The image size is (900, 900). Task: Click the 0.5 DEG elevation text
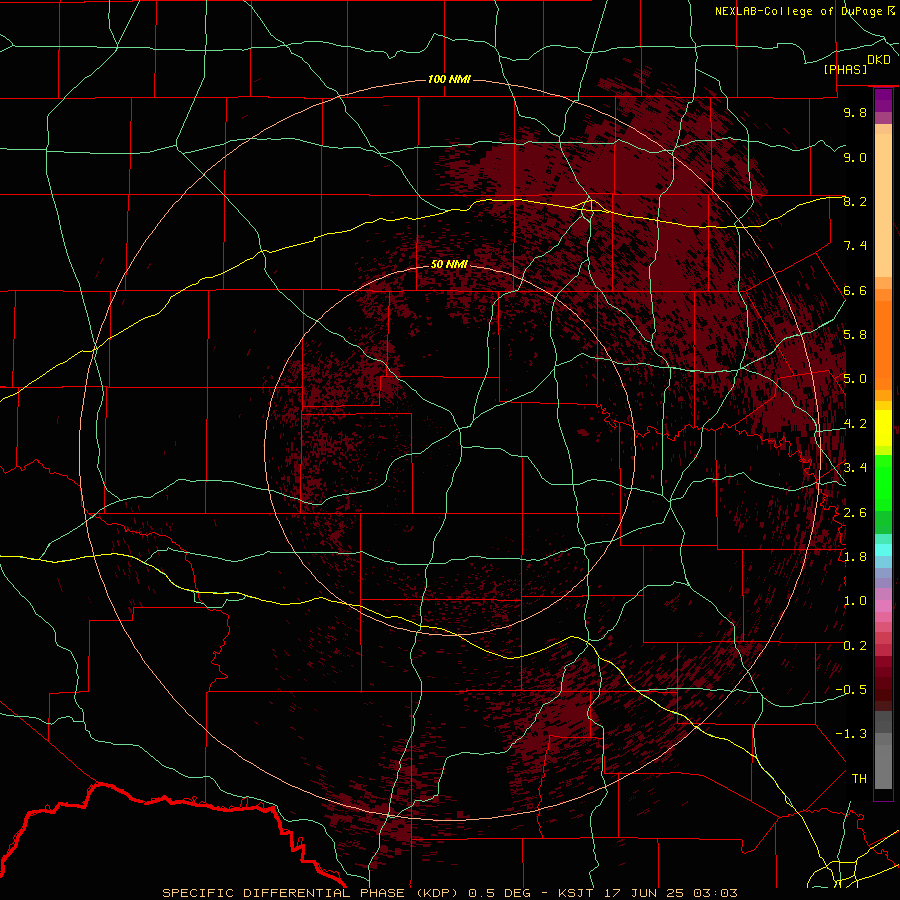click(499, 893)
